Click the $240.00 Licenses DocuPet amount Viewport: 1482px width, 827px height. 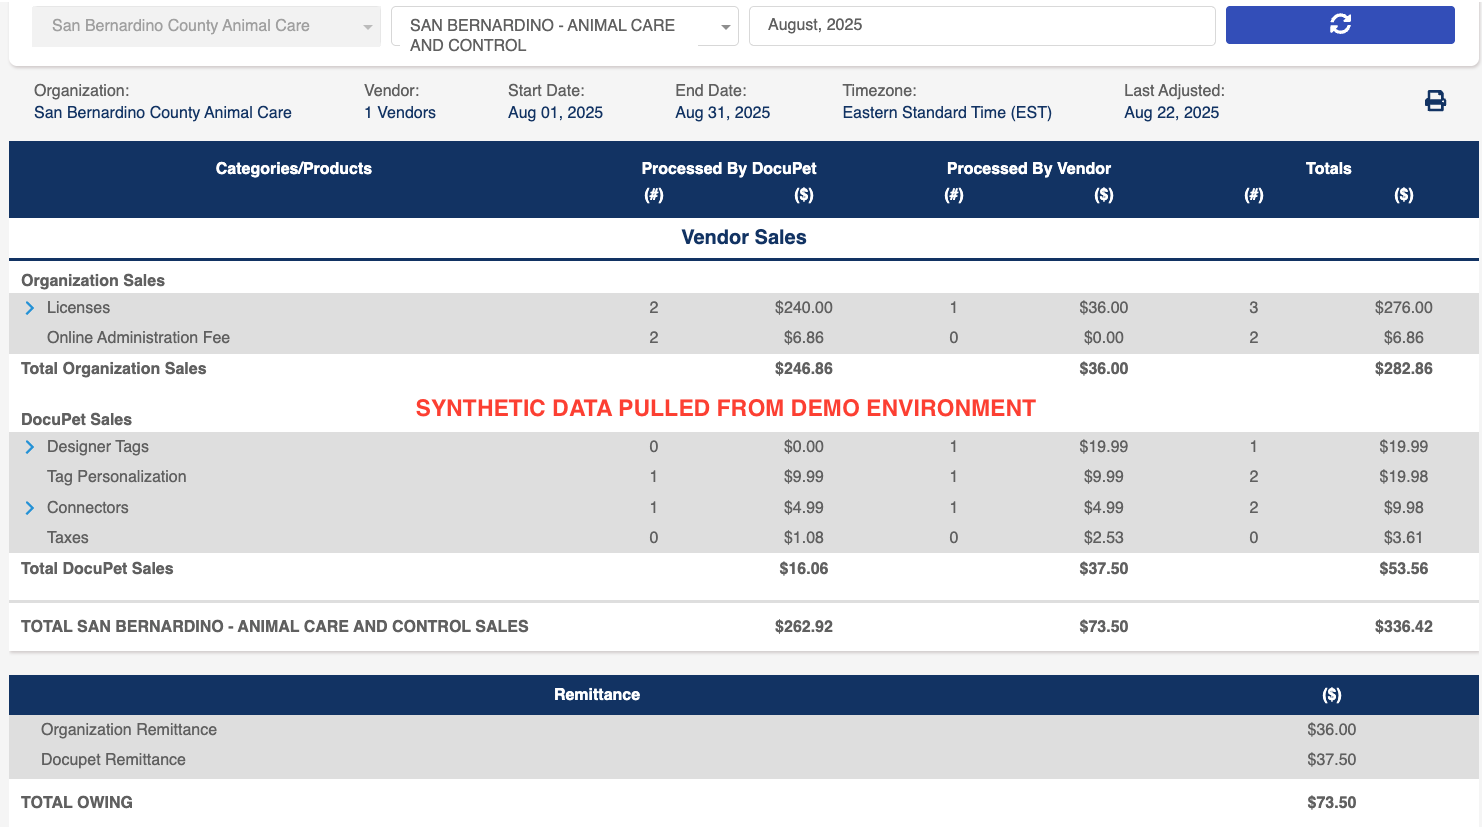click(804, 308)
